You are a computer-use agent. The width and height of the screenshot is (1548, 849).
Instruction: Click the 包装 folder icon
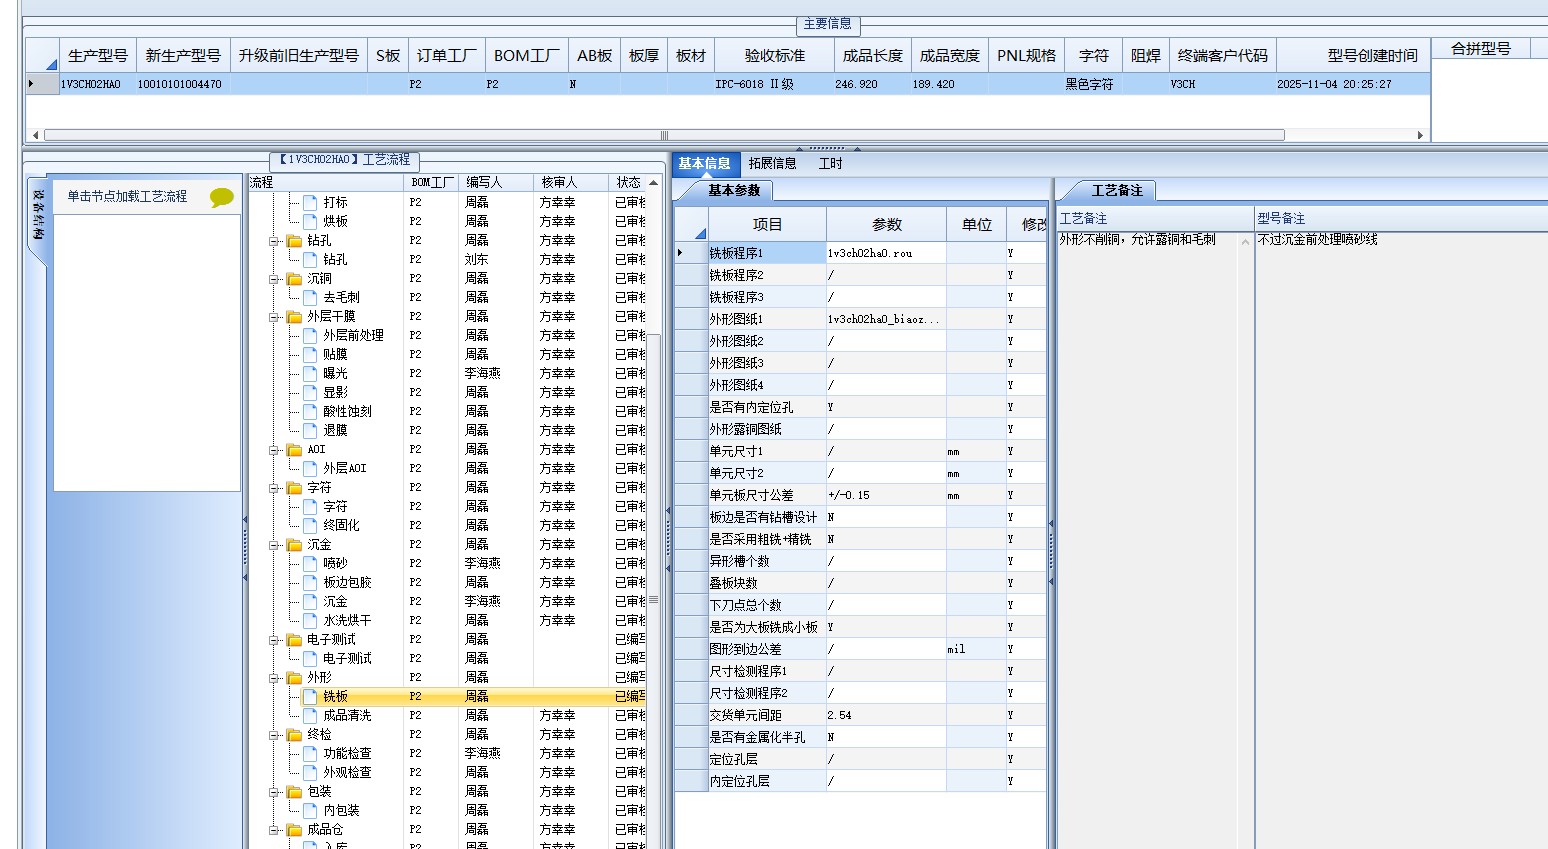click(x=294, y=792)
